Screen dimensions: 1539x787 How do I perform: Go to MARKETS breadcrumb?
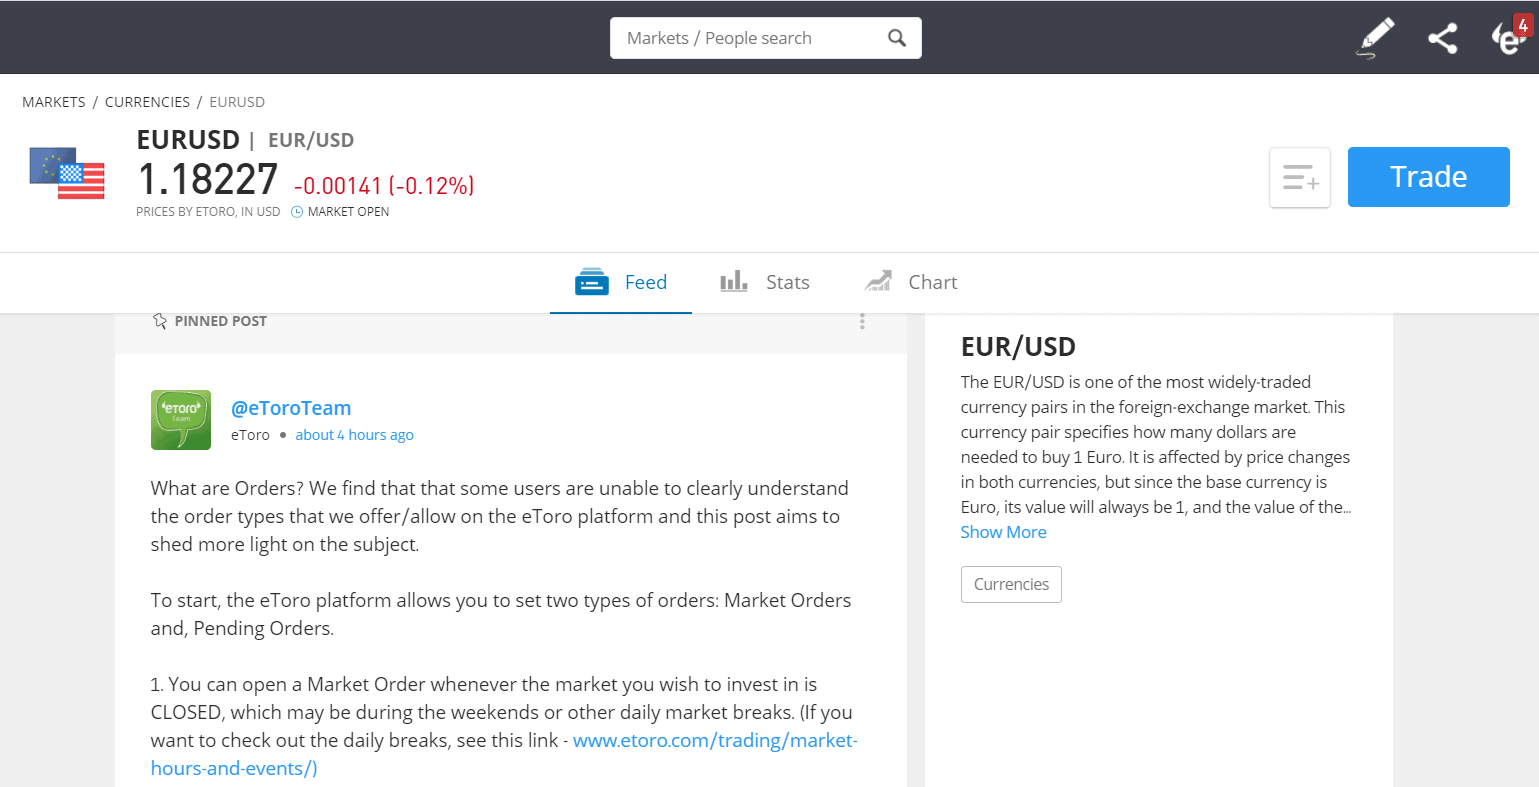click(x=54, y=102)
